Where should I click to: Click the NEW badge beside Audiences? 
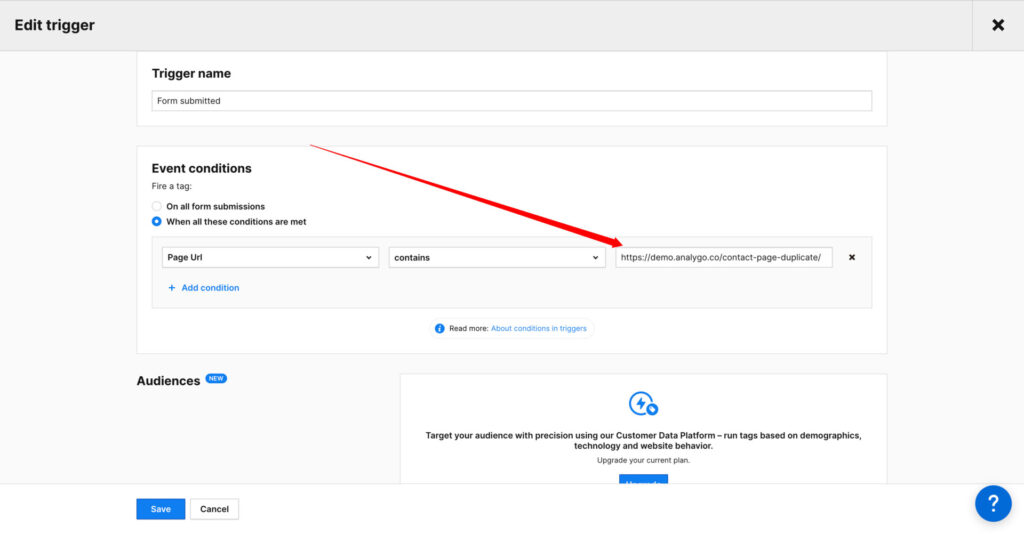(x=216, y=379)
